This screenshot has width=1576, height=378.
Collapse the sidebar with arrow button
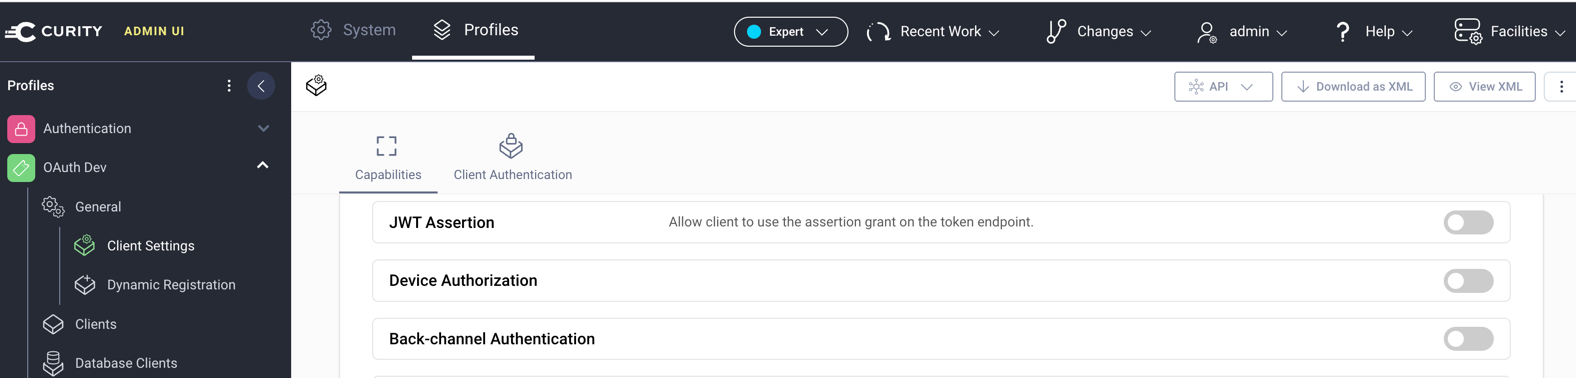261,86
